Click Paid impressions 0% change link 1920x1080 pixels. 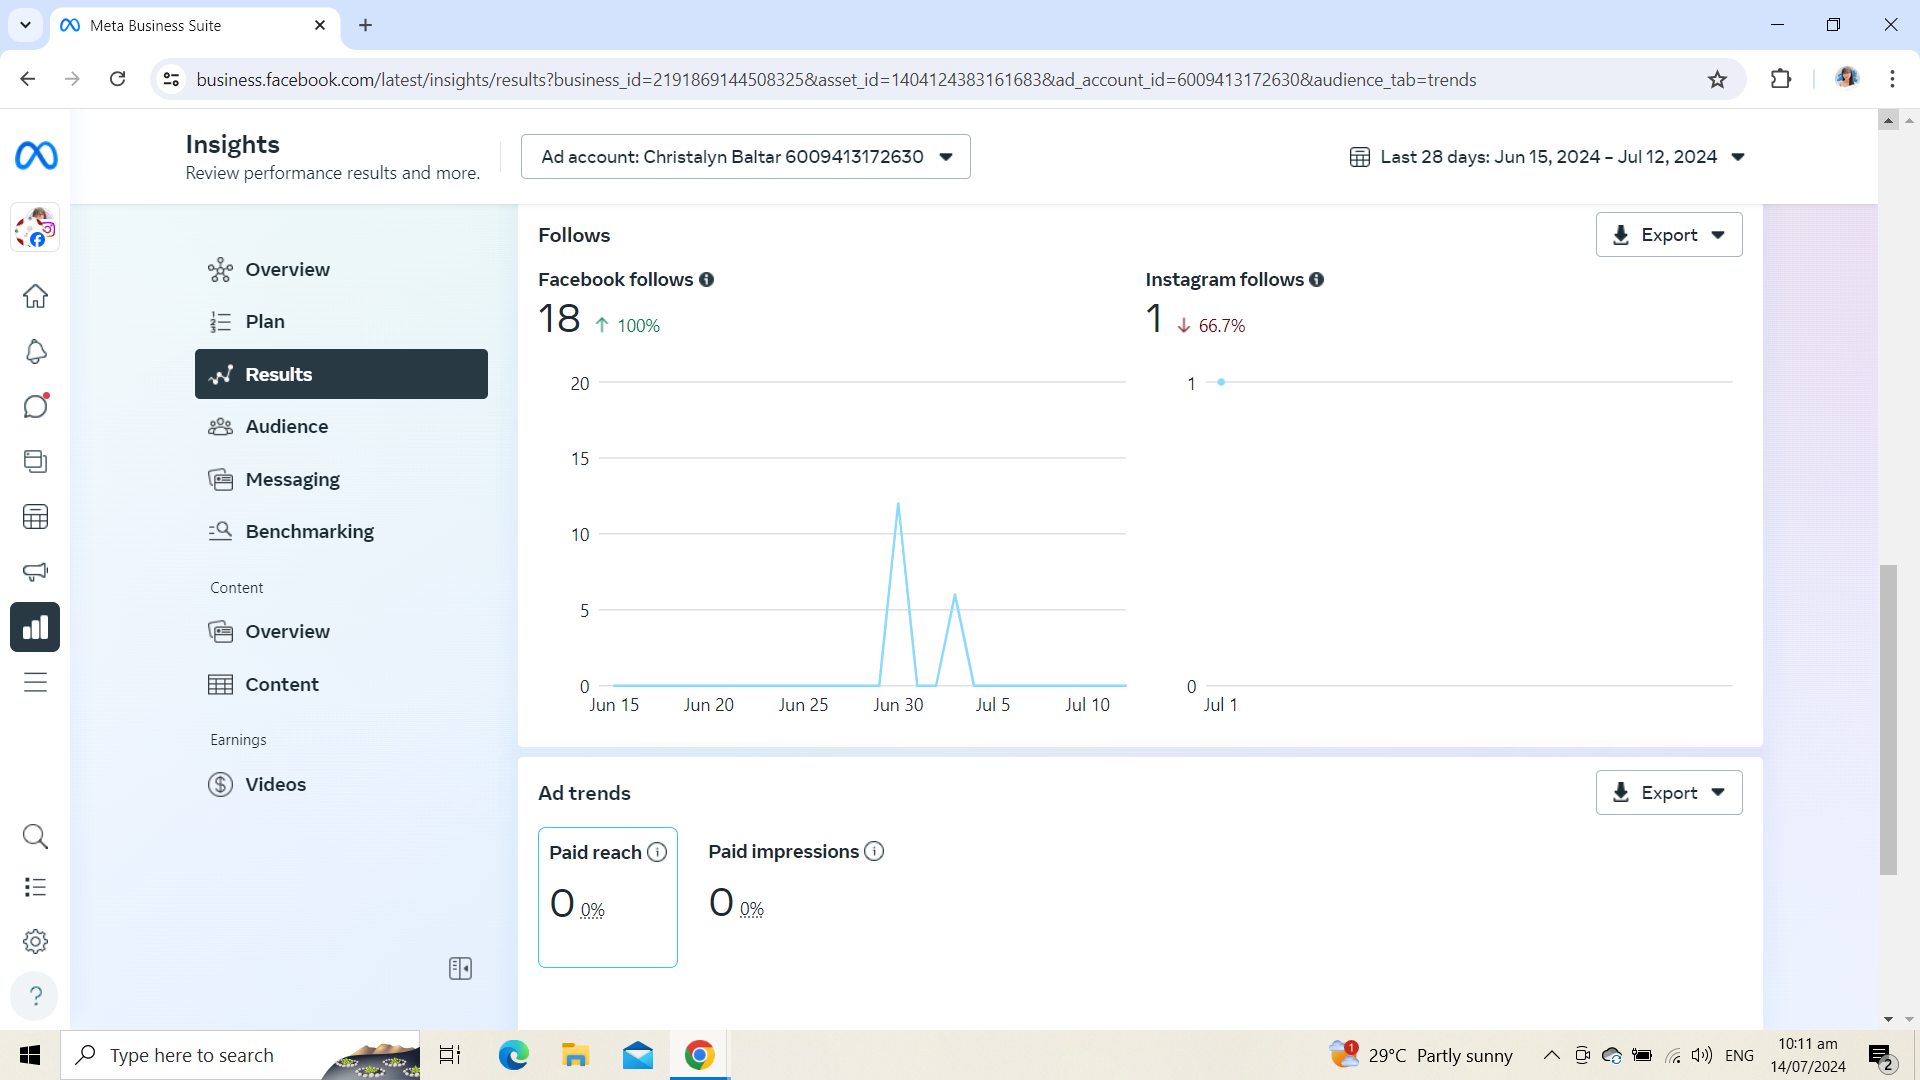point(752,909)
